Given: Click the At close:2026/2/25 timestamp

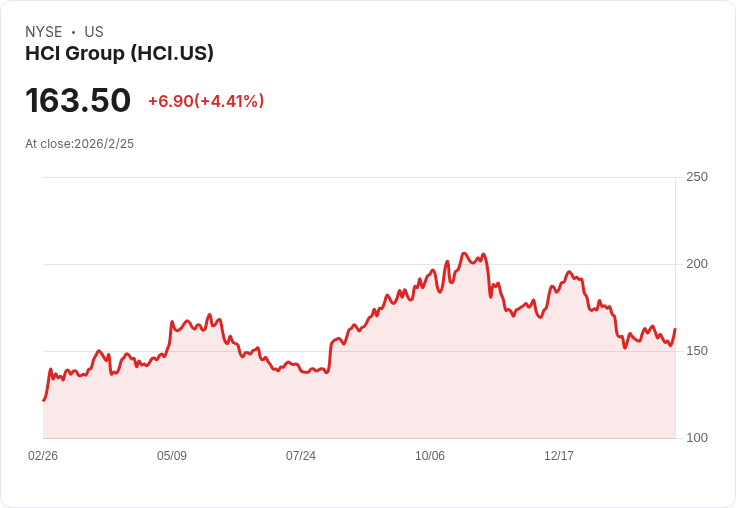Looking at the screenshot, I should tap(79, 144).
